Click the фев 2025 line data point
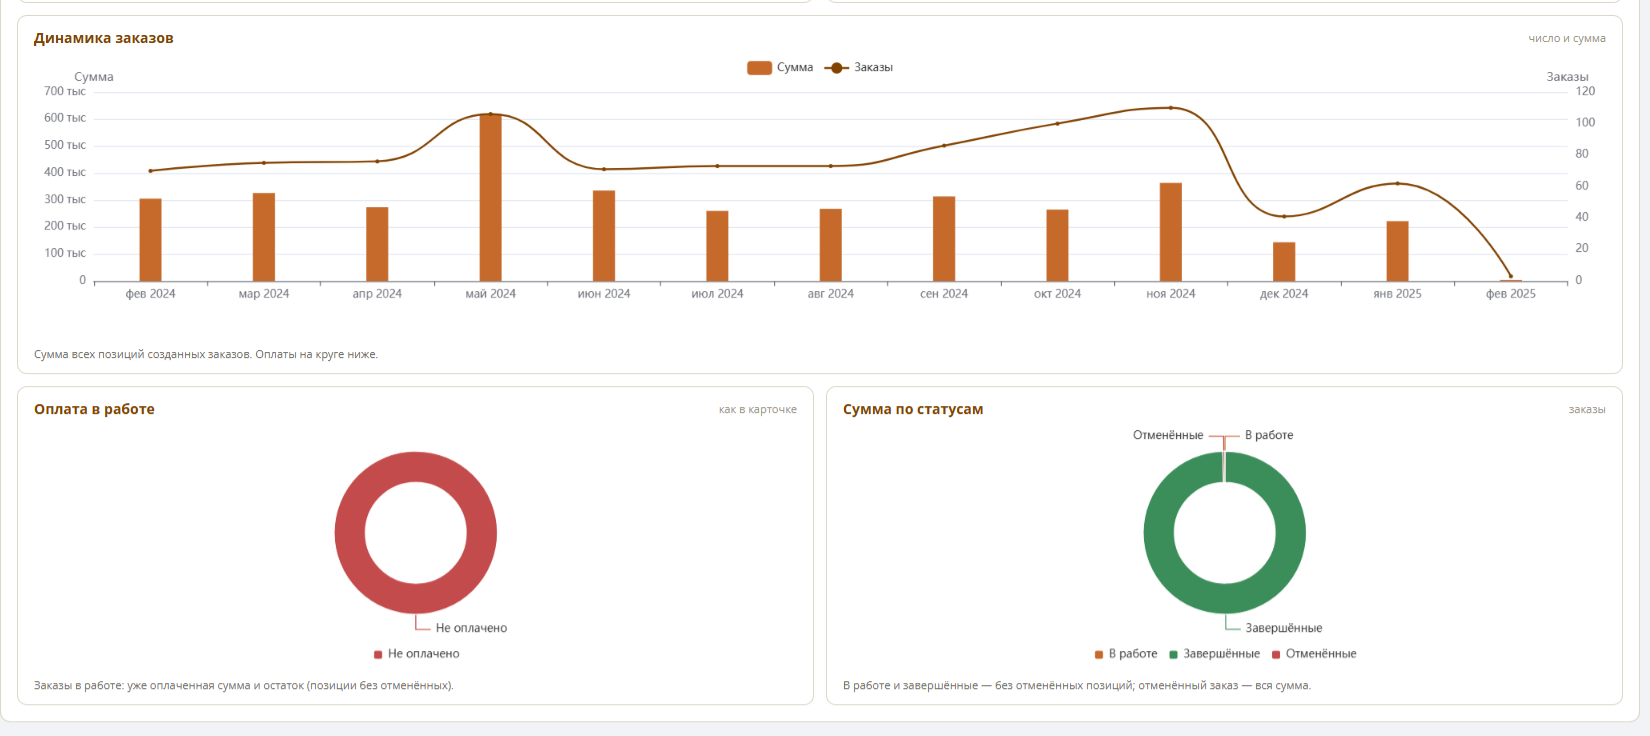The image size is (1650, 736). pyautogui.click(x=1510, y=276)
